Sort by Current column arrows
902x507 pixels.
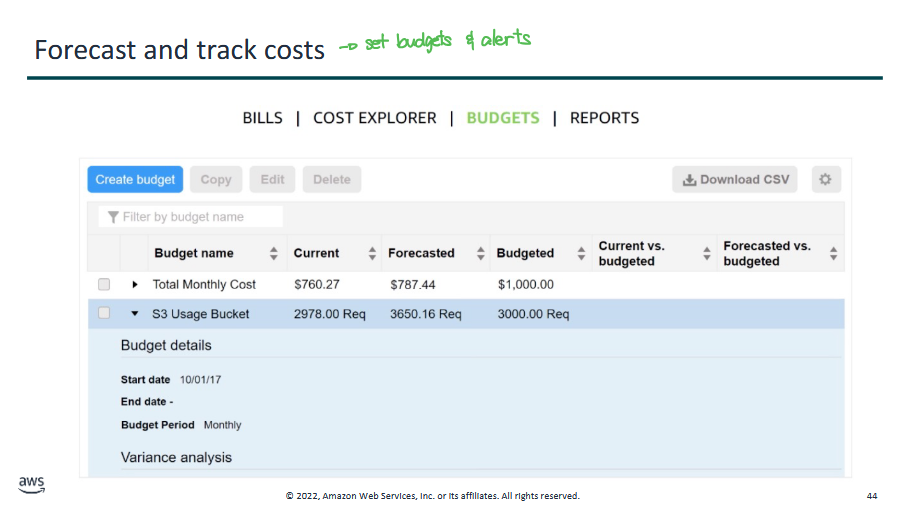373,254
